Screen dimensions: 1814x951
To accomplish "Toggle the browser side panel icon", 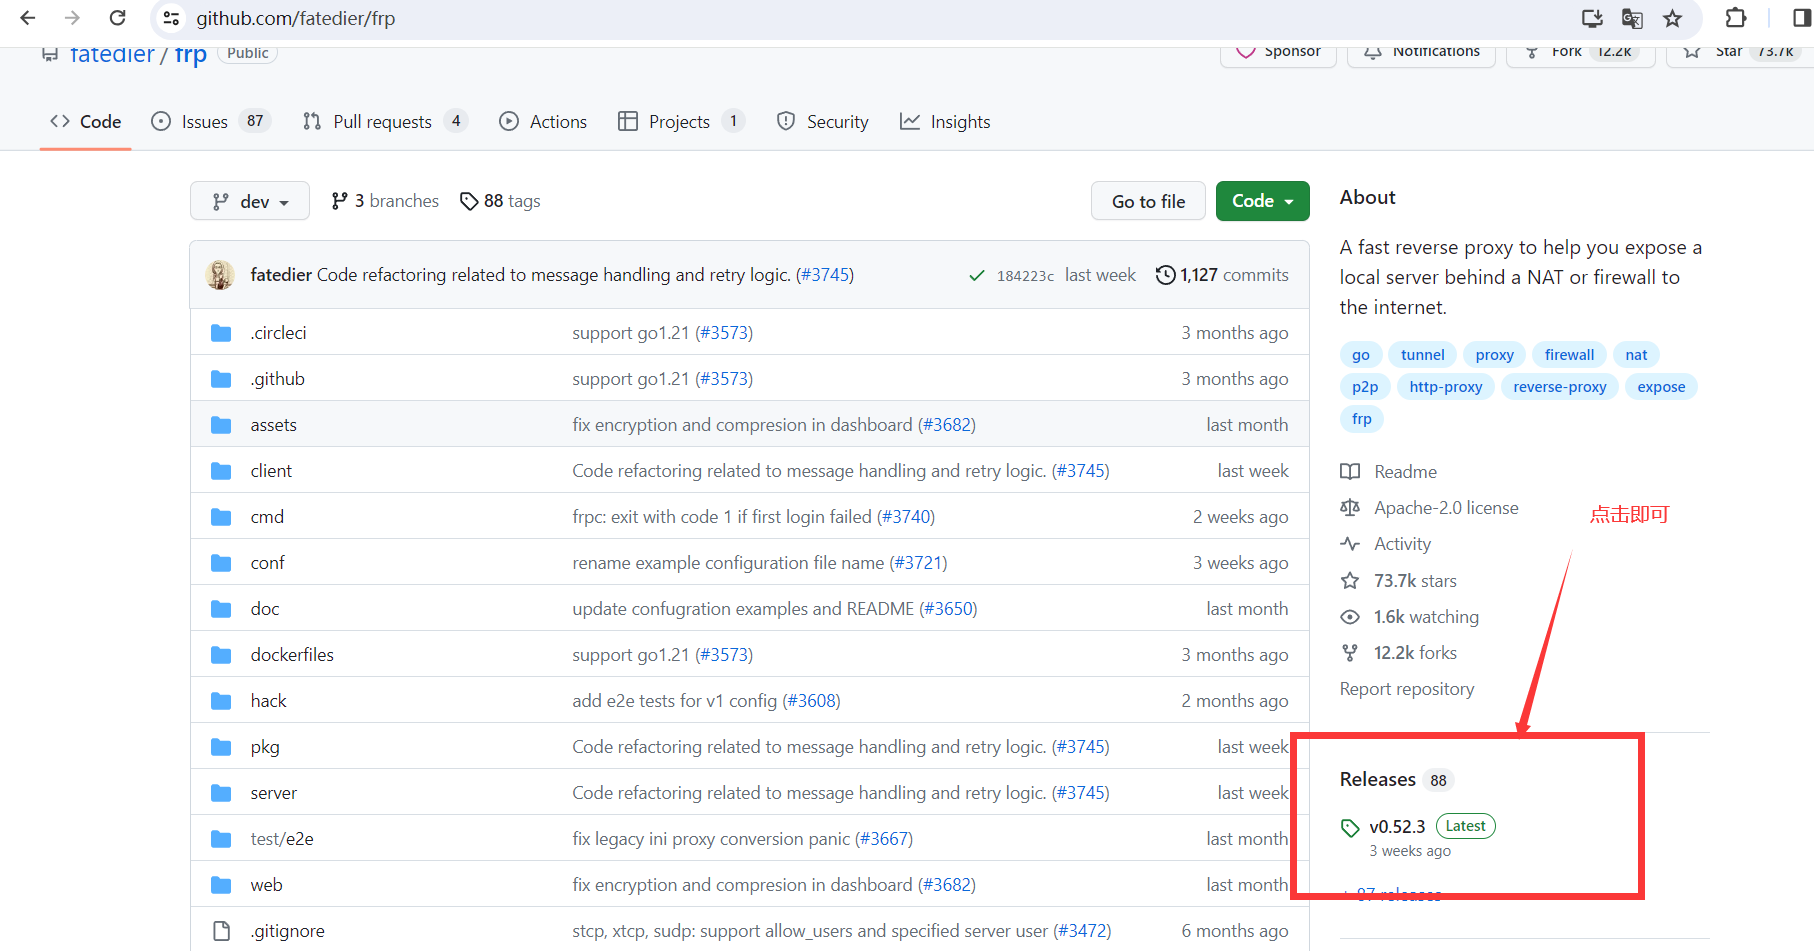I will coord(1802,18).
